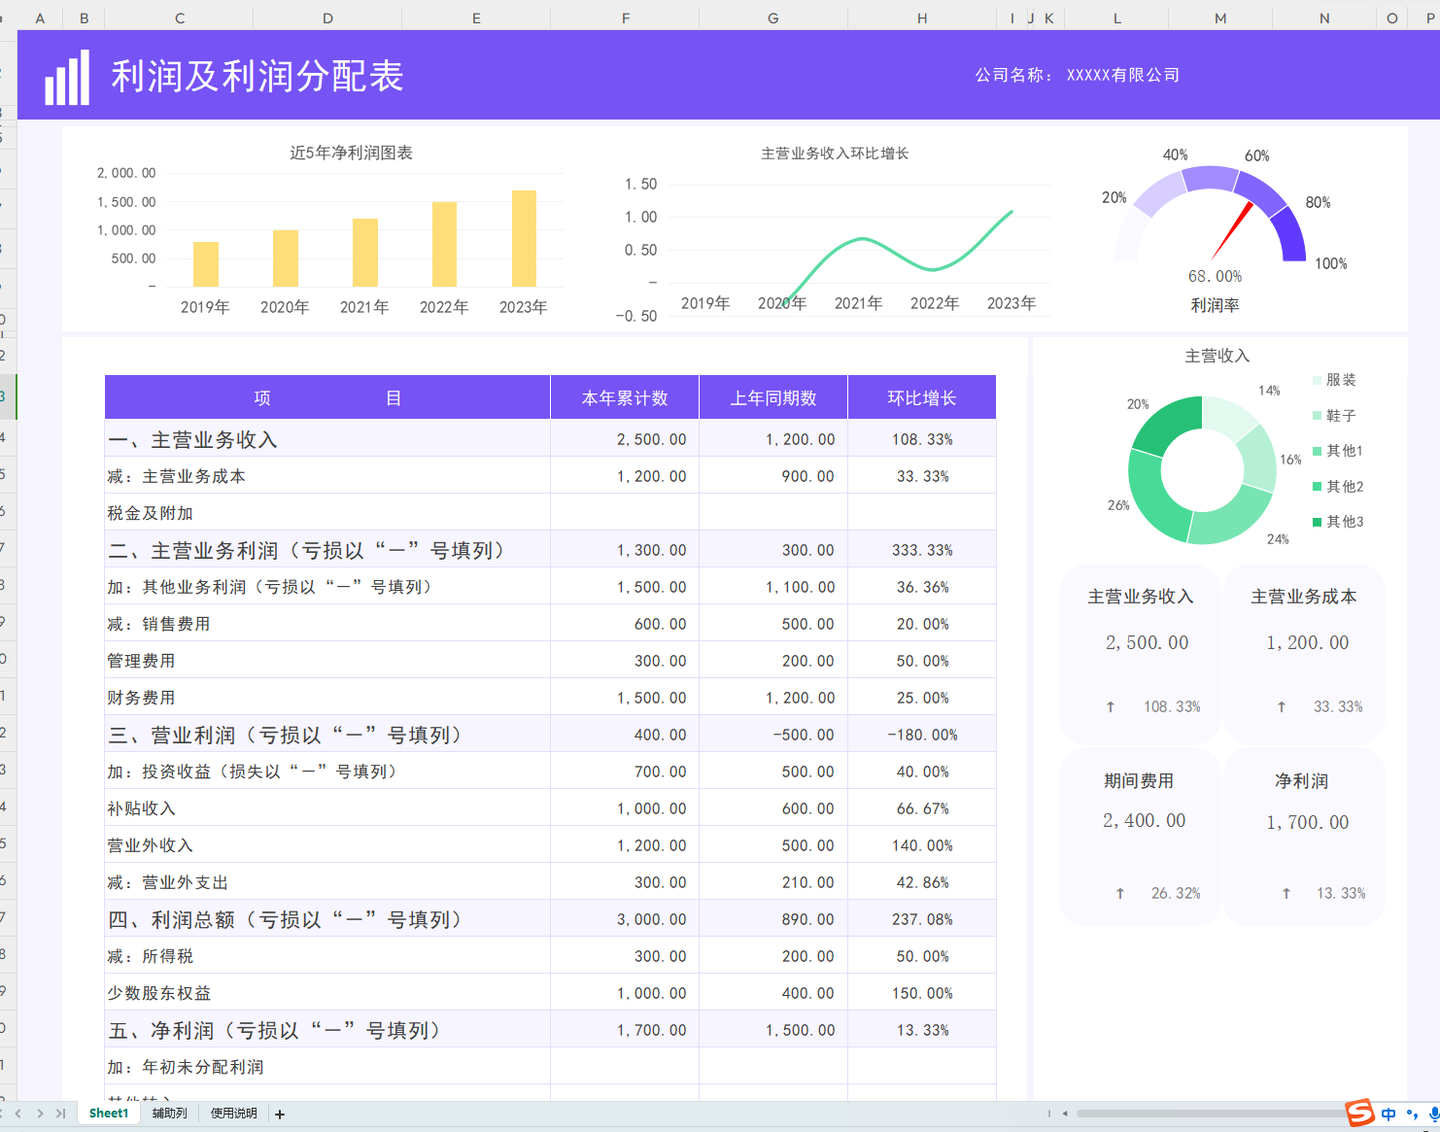Viewport: 1440px width, 1132px height.
Task: Click the 68.00% profit rate value
Action: coord(1215,276)
